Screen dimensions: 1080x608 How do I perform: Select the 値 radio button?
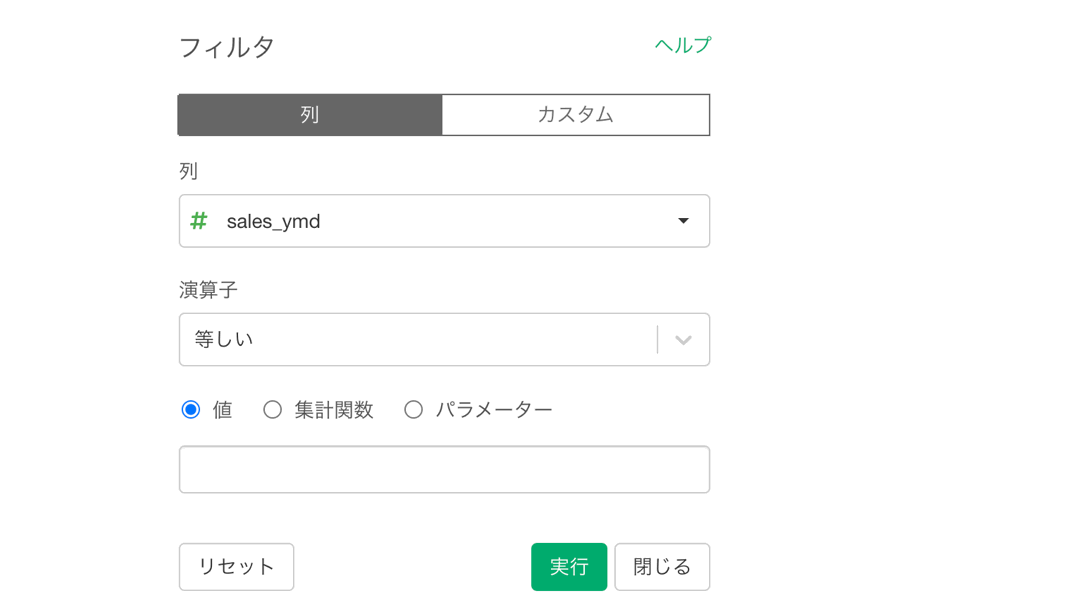click(x=191, y=410)
